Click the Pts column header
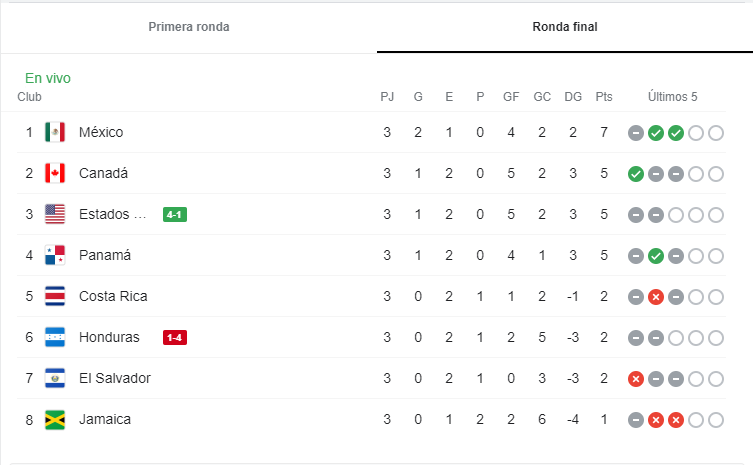Screen dimensions: 753x465 [604, 97]
